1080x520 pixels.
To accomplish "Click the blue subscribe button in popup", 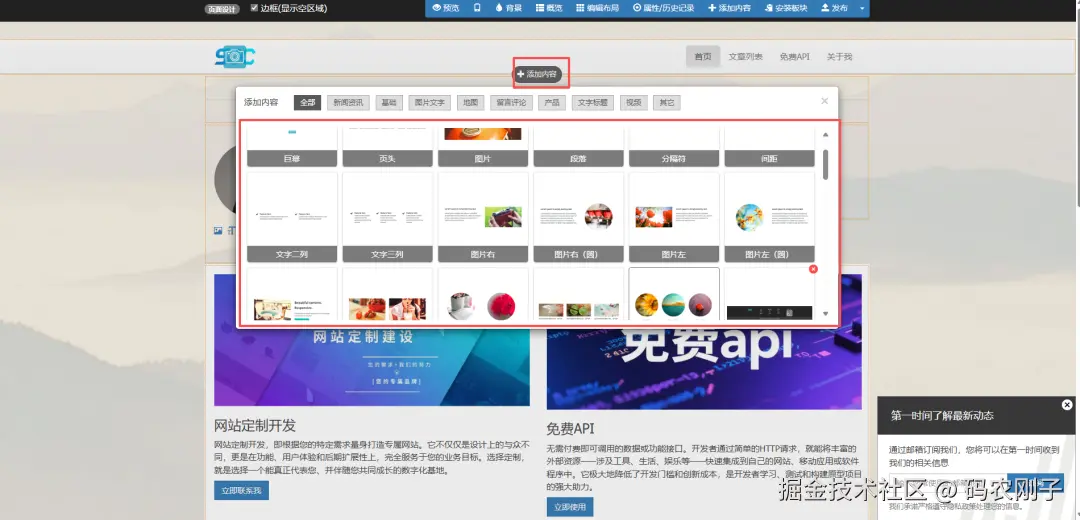I will pyautogui.click(x=1035, y=483).
